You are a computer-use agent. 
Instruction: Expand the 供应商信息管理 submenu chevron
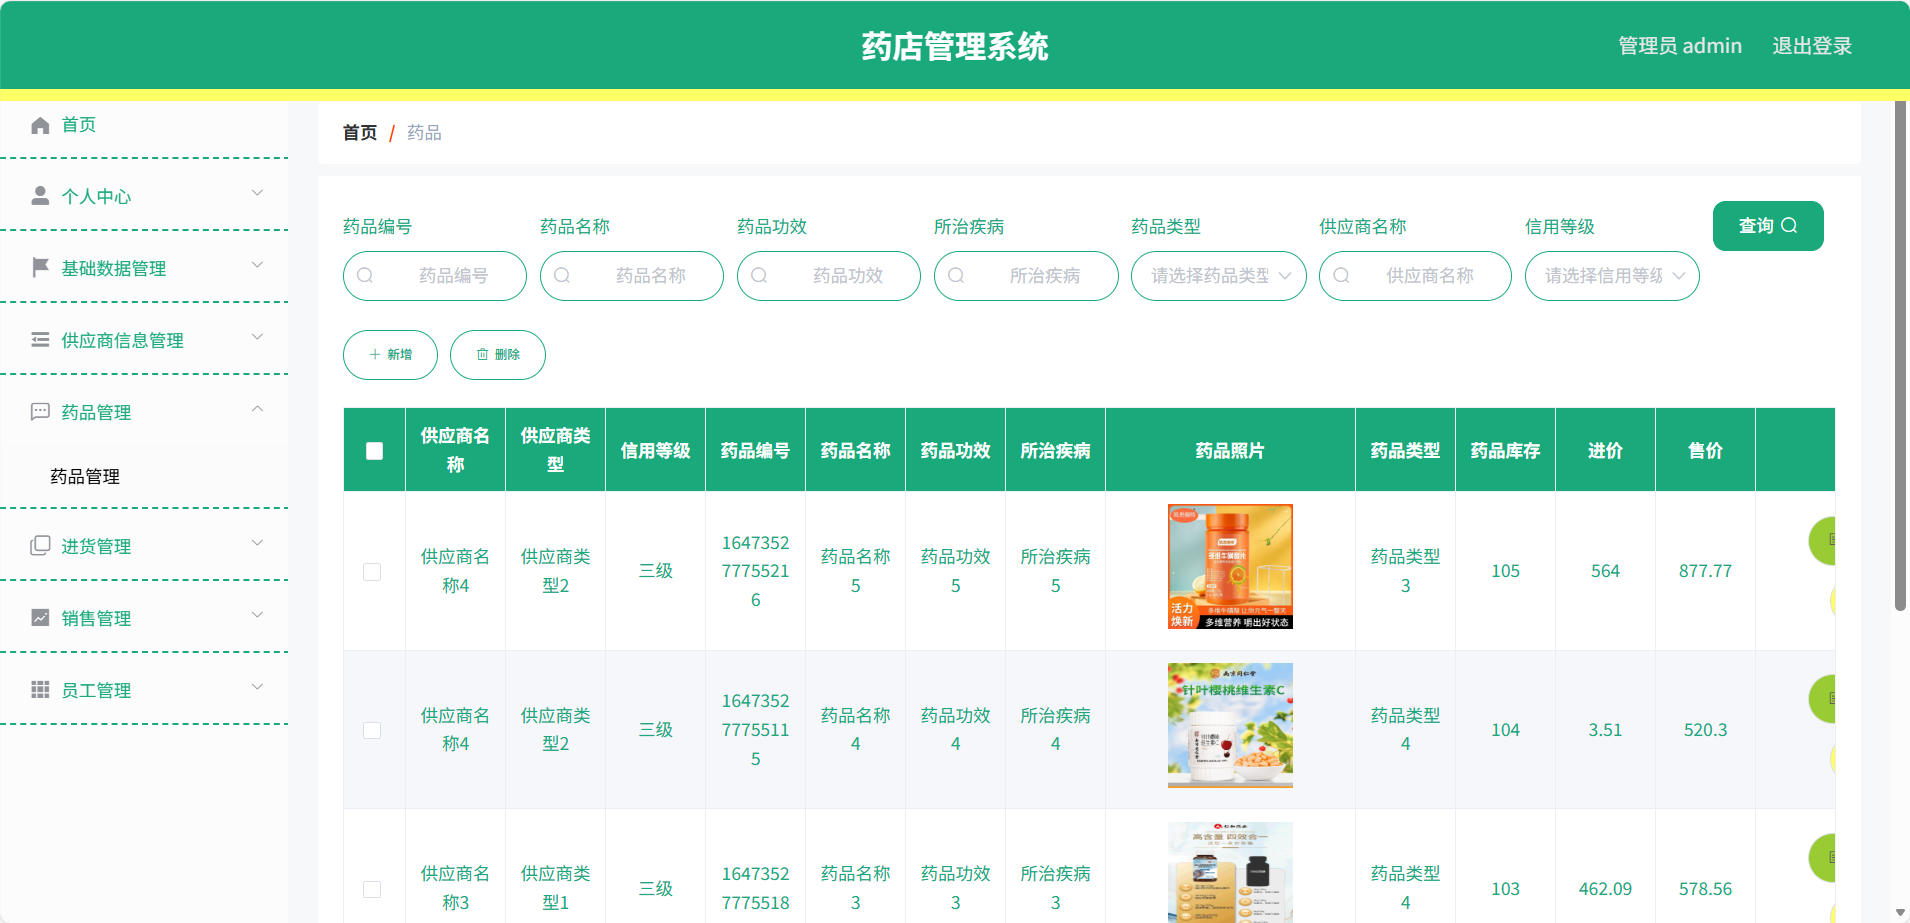(257, 337)
